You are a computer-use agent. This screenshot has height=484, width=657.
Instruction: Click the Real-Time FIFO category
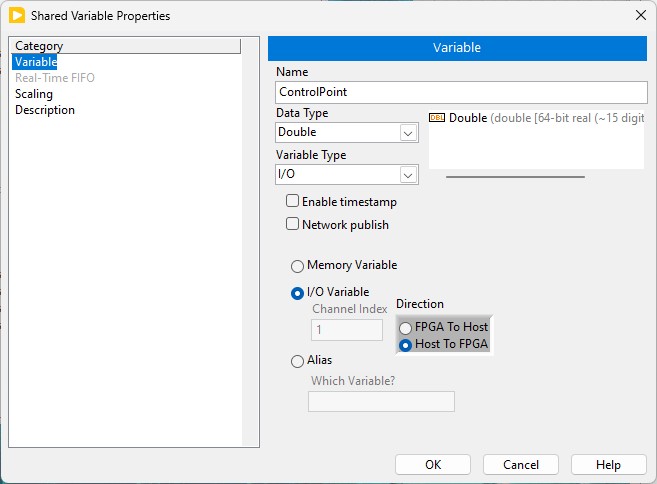click(x=55, y=78)
